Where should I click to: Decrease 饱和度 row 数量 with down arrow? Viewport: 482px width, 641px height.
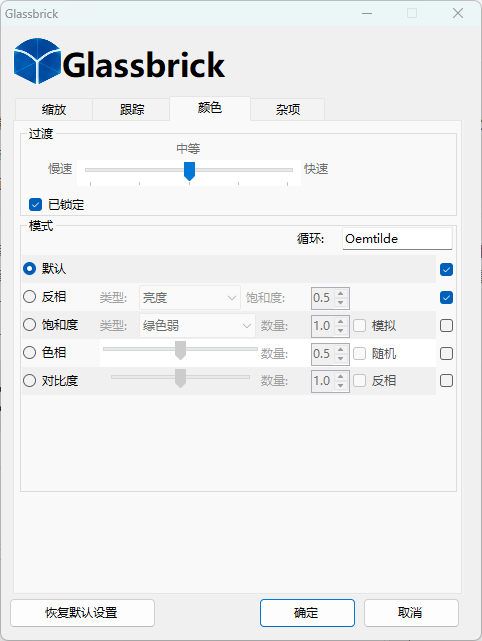coord(341,330)
